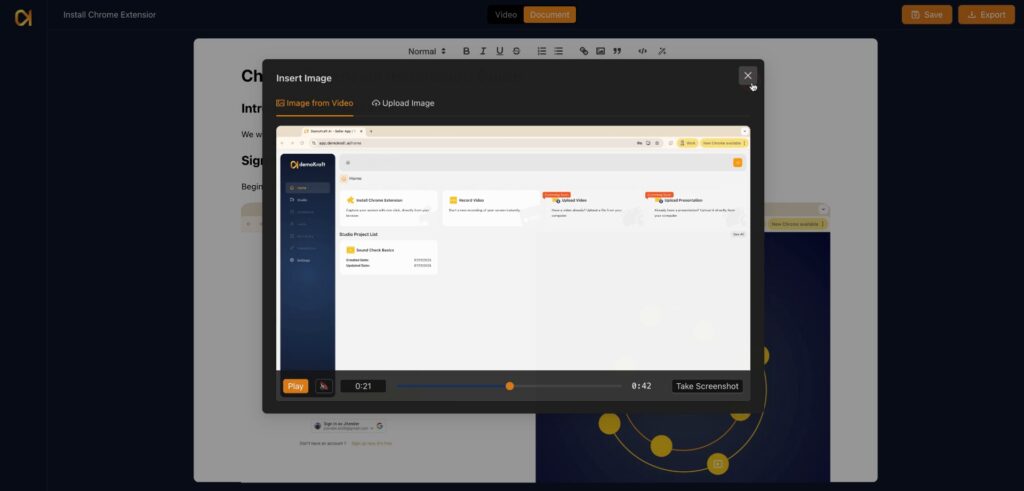
Task: Click the Save button
Action: pyautogui.click(x=926, y=15)
